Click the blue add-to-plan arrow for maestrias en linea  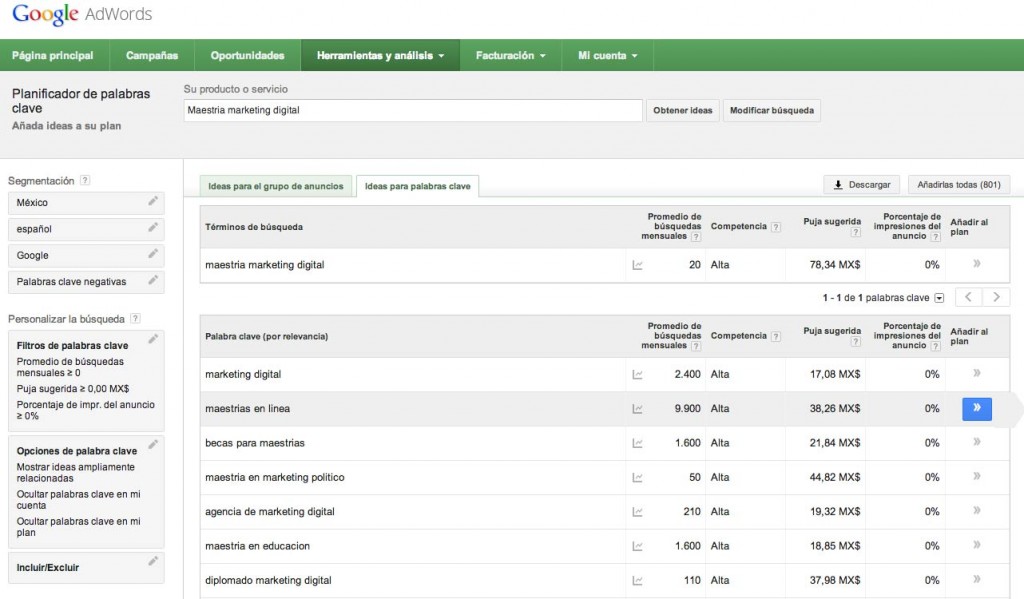(x=976, y=409)
